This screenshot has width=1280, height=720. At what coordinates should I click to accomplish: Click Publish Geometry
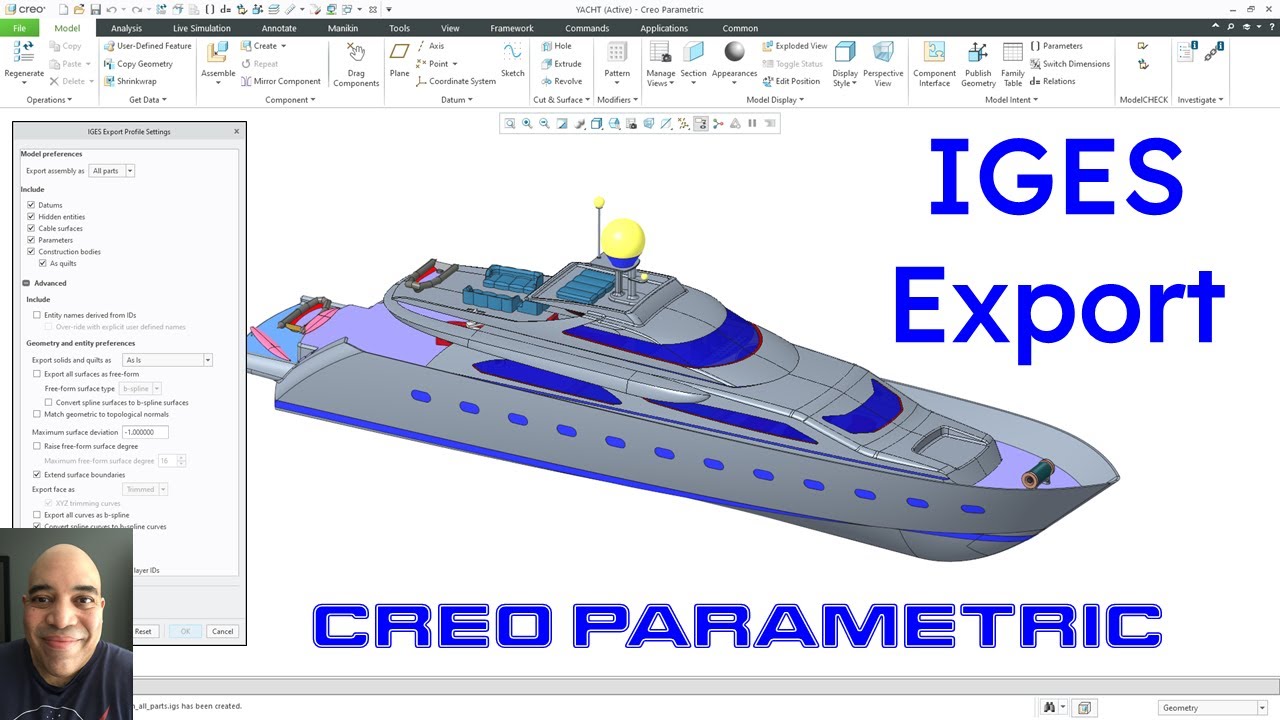tap(978, 64)
